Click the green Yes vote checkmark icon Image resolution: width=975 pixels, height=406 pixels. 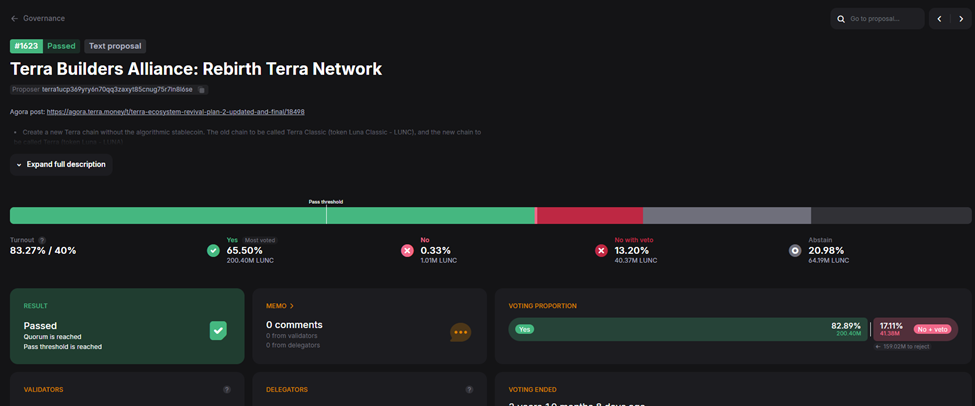tap(213, 250)
